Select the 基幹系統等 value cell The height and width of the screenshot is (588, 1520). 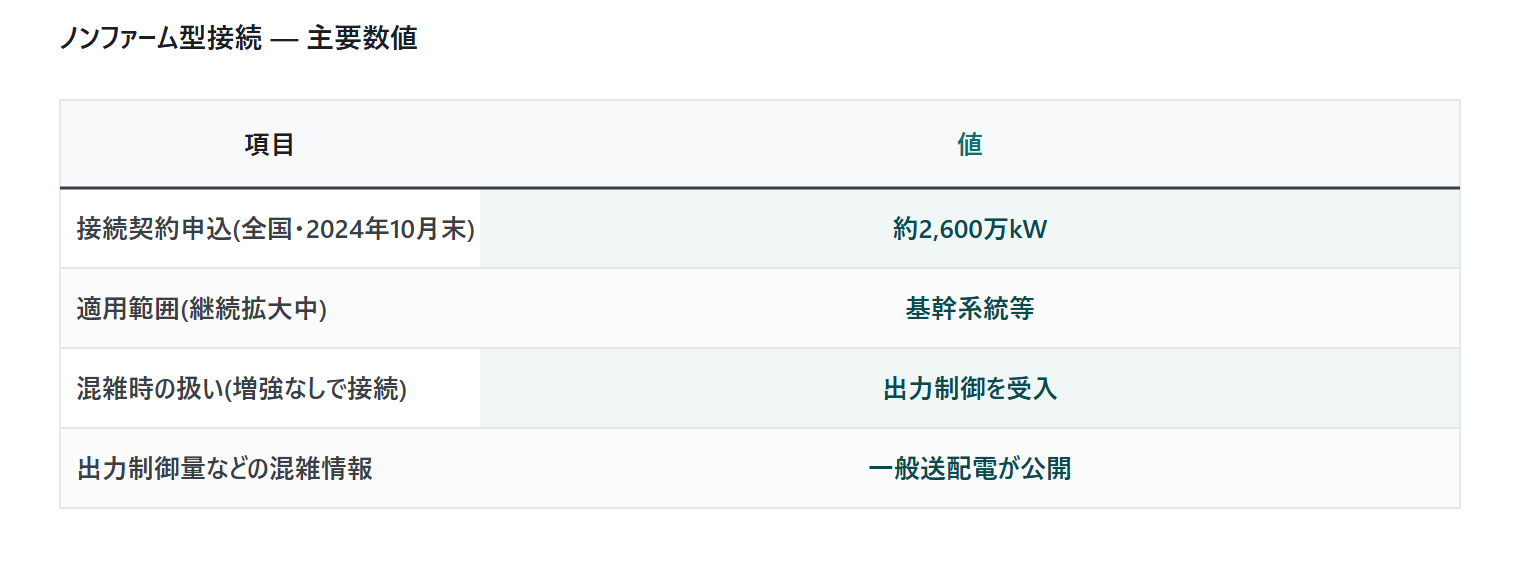pos(970,309)
